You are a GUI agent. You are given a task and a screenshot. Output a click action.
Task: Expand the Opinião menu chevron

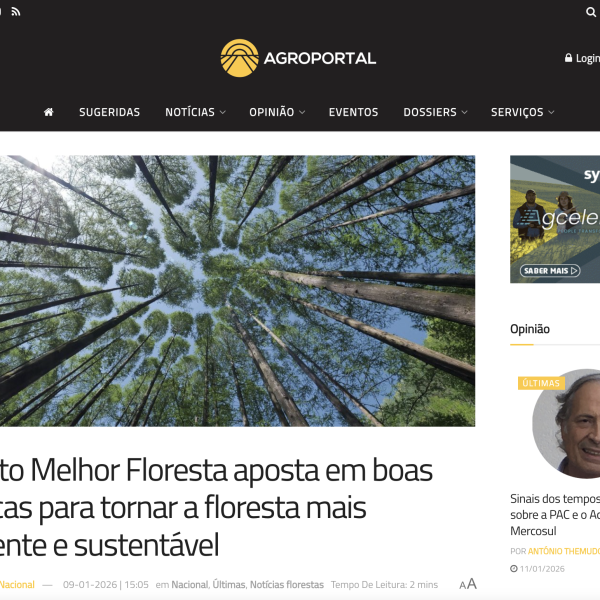click(302, 112)
